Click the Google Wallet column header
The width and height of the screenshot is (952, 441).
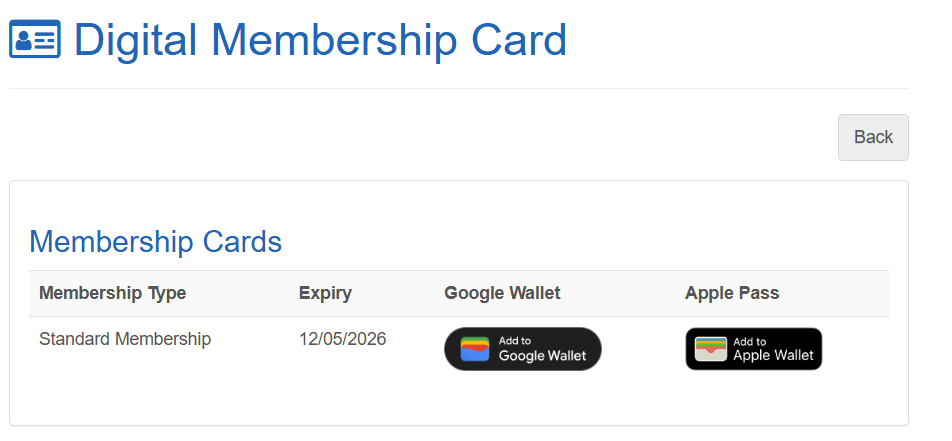click(x=502, y=294)
